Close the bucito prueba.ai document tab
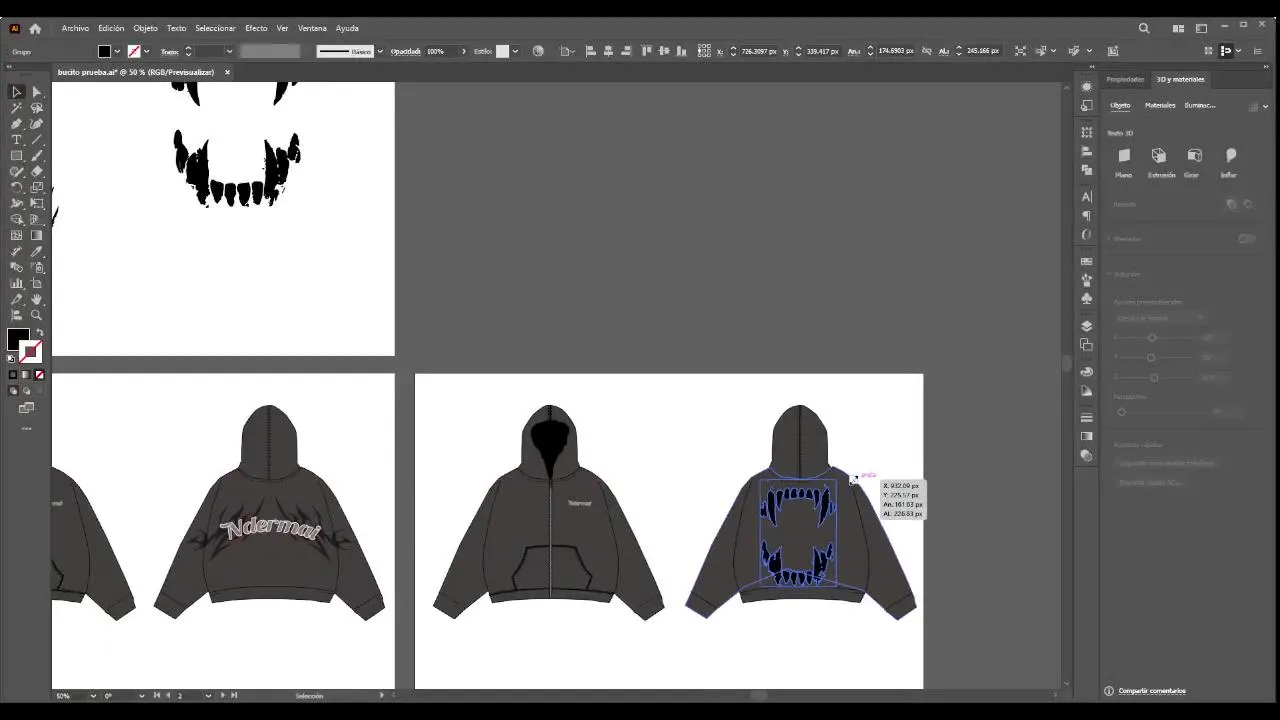Viewport: 1280px width, 720px height. [227, 72]
